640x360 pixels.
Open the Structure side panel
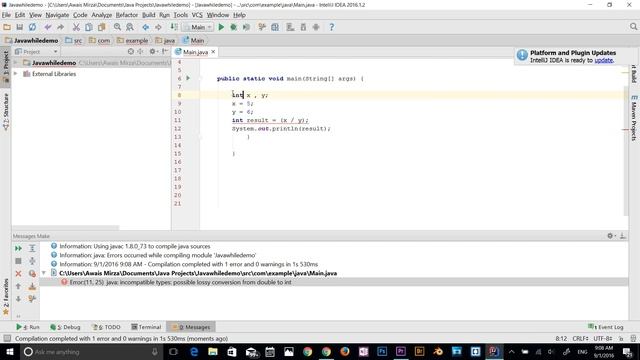[6, 111]
